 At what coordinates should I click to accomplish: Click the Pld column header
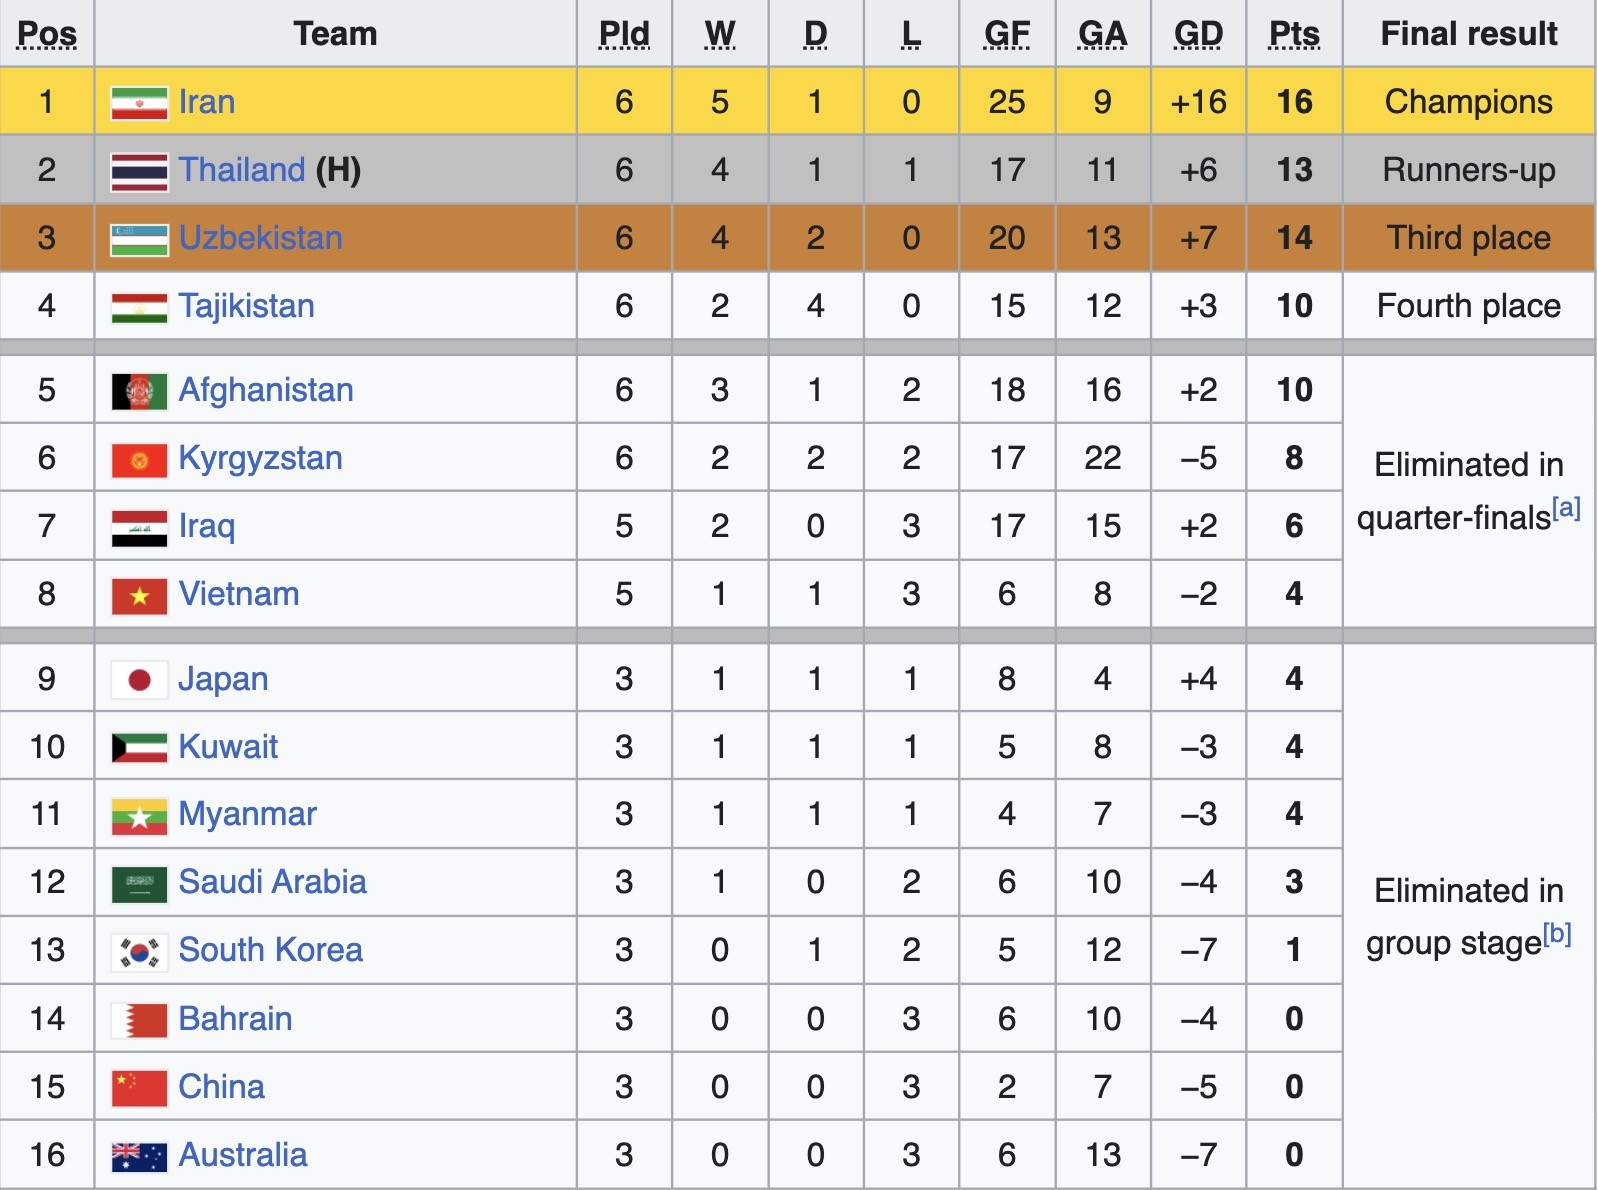624,34
